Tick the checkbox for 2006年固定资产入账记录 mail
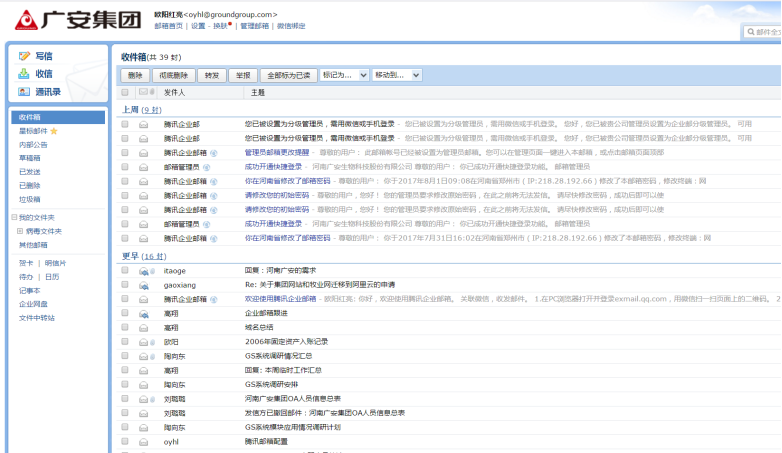782x453 pixels. tap(125, 342)
